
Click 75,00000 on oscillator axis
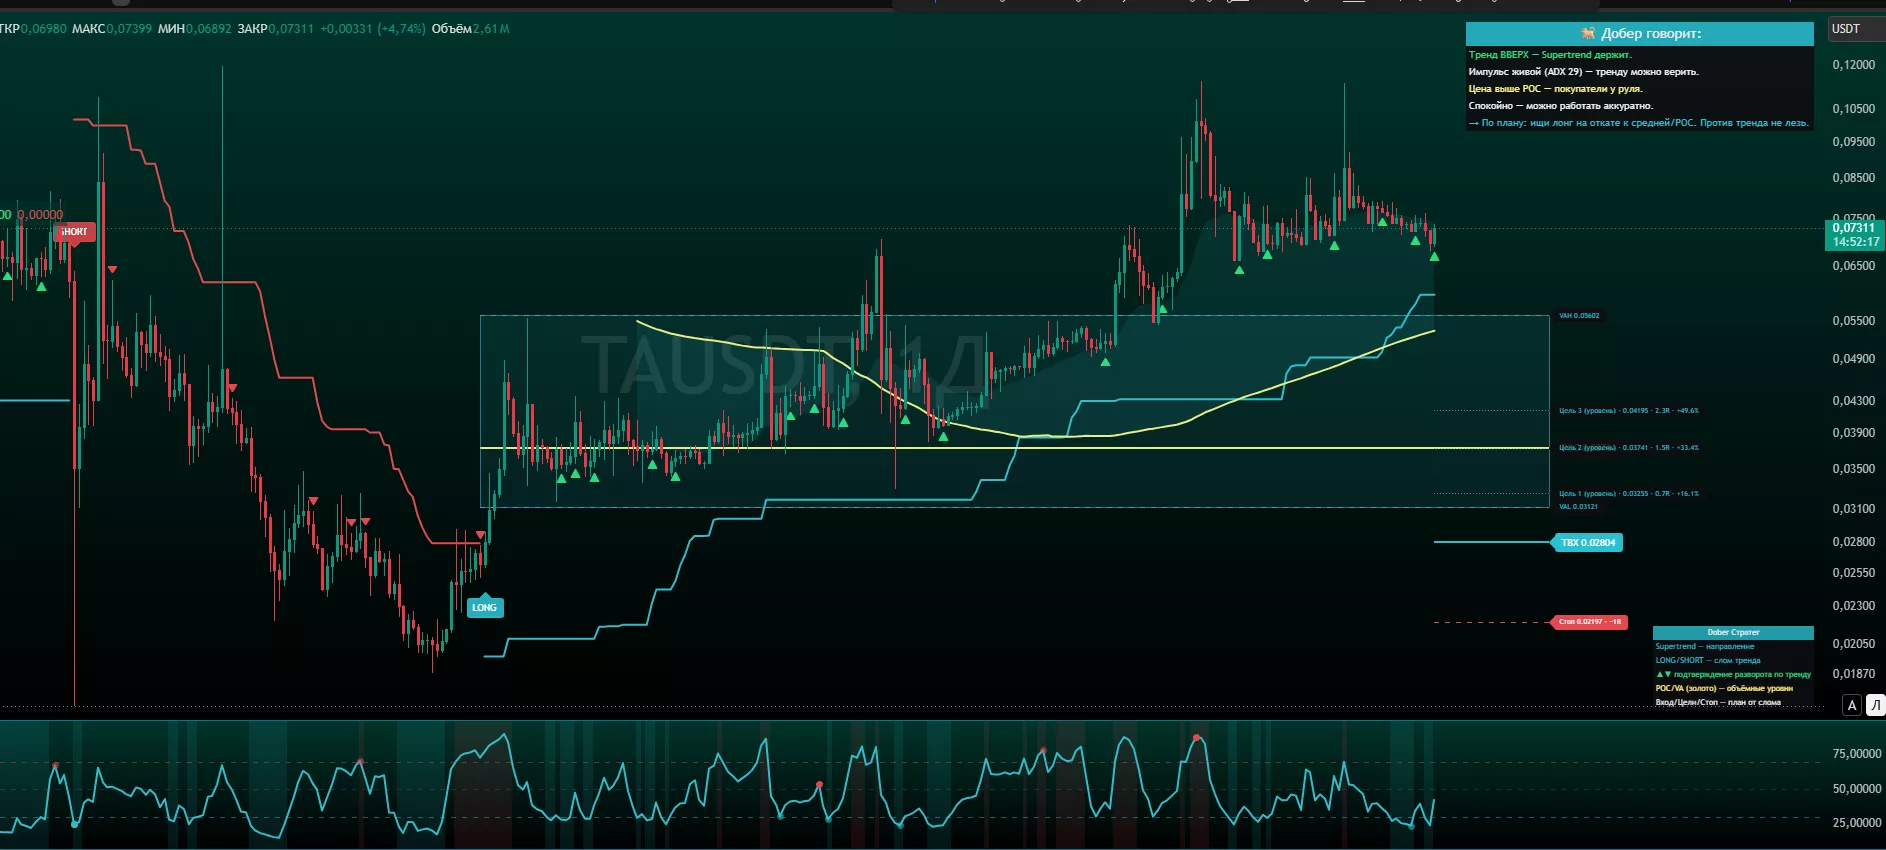click(x=1857, y=754)
